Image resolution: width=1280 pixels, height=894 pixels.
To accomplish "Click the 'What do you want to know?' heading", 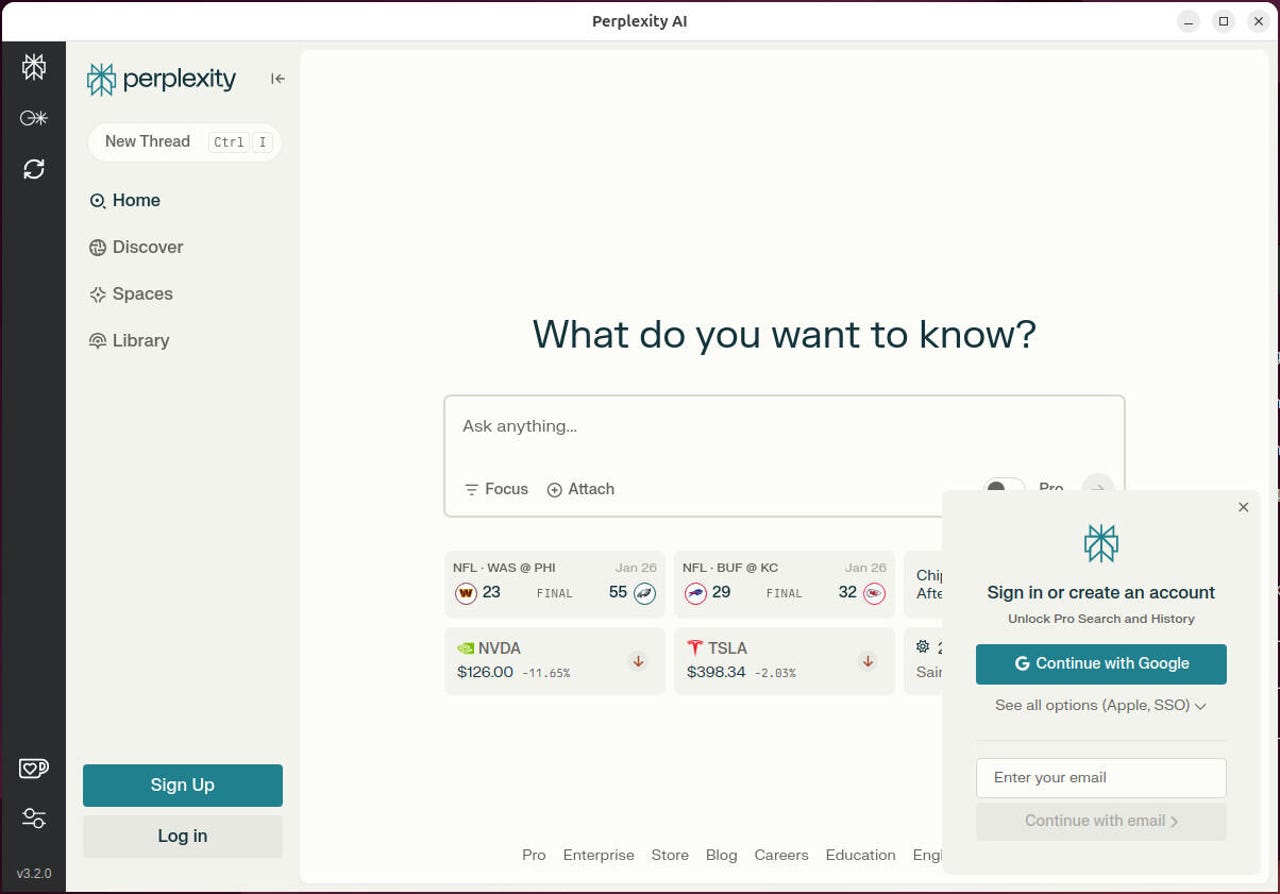I will [784, 334].
